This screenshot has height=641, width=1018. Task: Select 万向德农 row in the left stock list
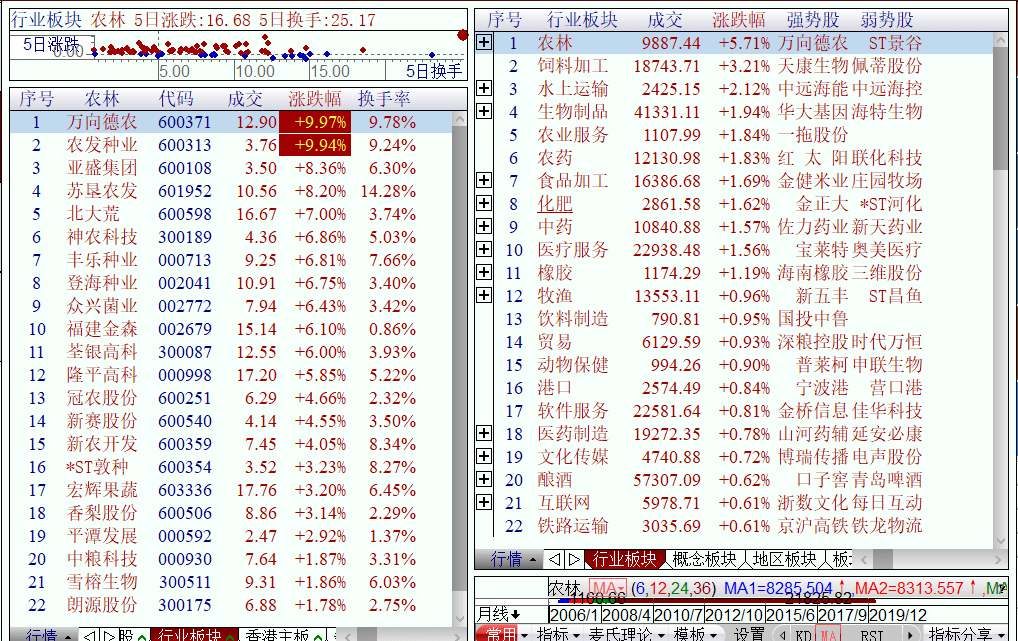231,122
